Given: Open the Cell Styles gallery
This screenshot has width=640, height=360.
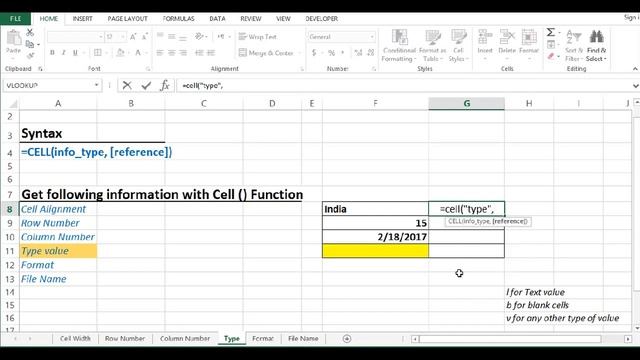Looking at the screenshot, I should point(458,46).
